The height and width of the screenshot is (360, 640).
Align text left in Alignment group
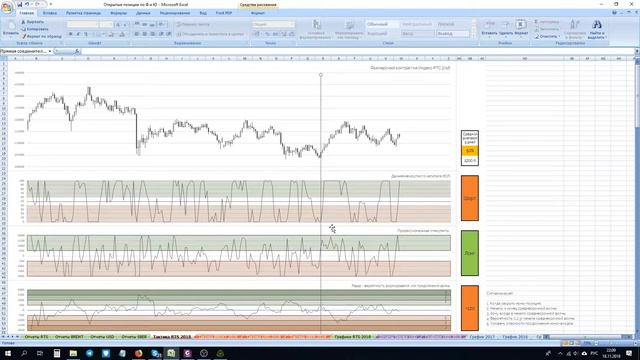click(x=137, y=34)
